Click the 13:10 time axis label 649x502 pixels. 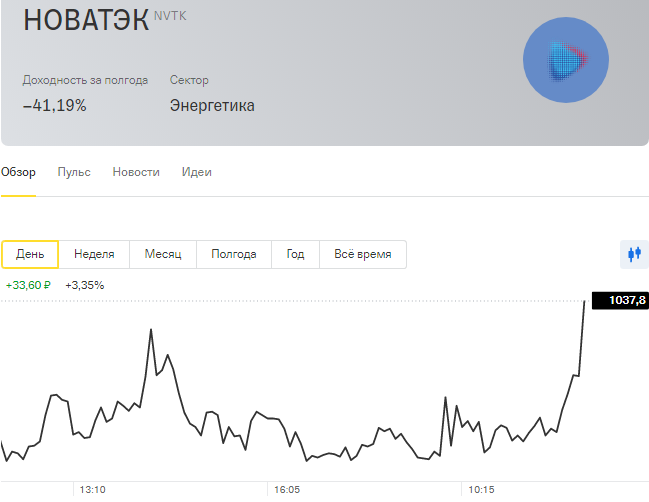[92, 490]
